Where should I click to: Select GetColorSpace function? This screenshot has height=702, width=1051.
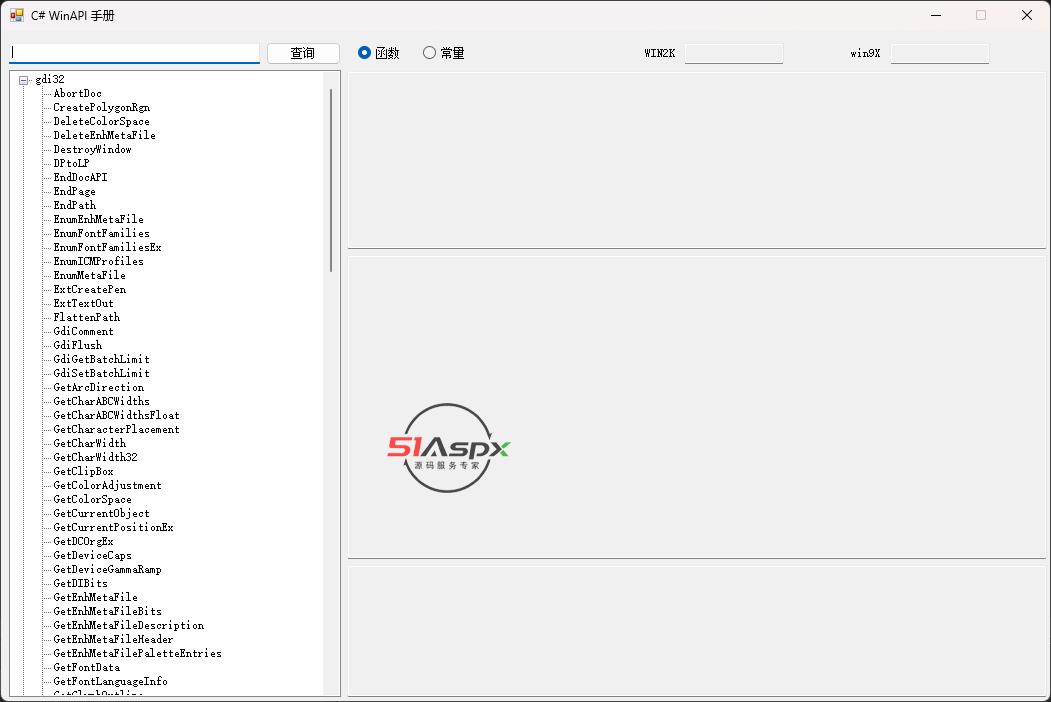[92, 500]
